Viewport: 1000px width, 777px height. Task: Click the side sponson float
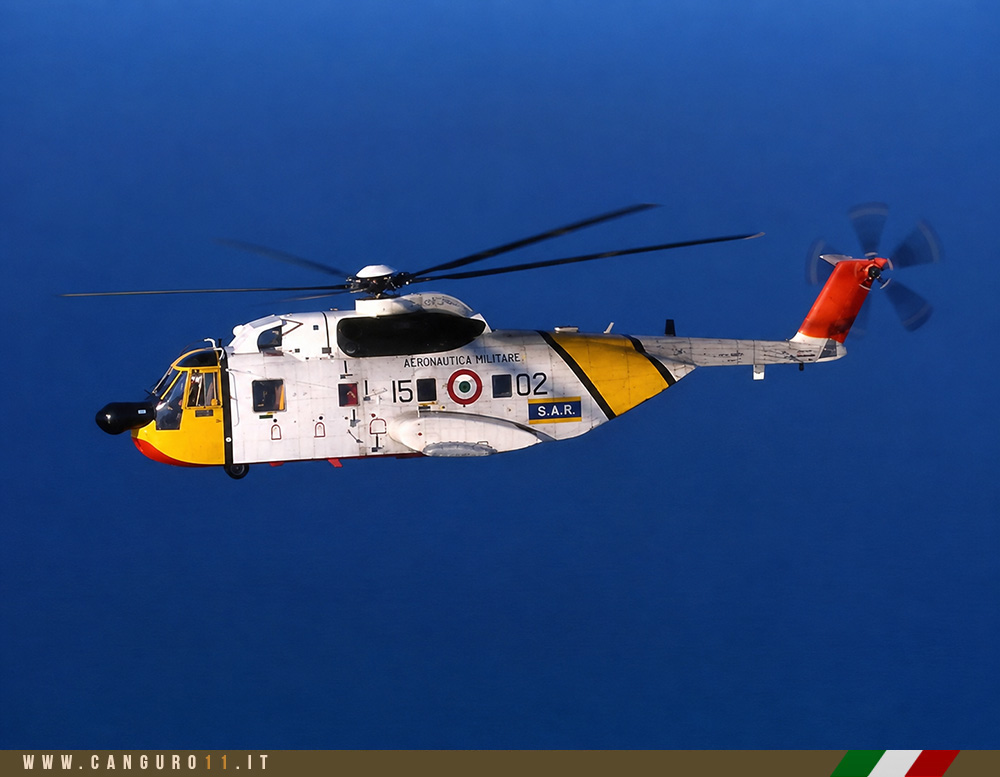(466, 434)
